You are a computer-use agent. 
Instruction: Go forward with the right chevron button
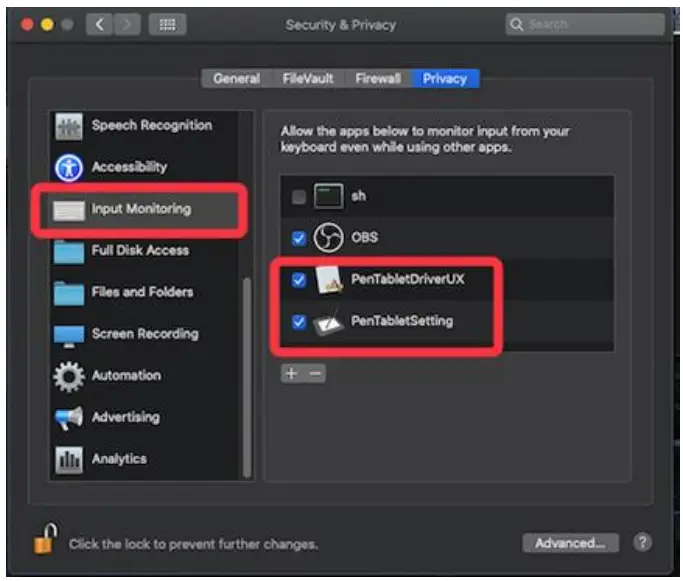click(x=127, y=24)
